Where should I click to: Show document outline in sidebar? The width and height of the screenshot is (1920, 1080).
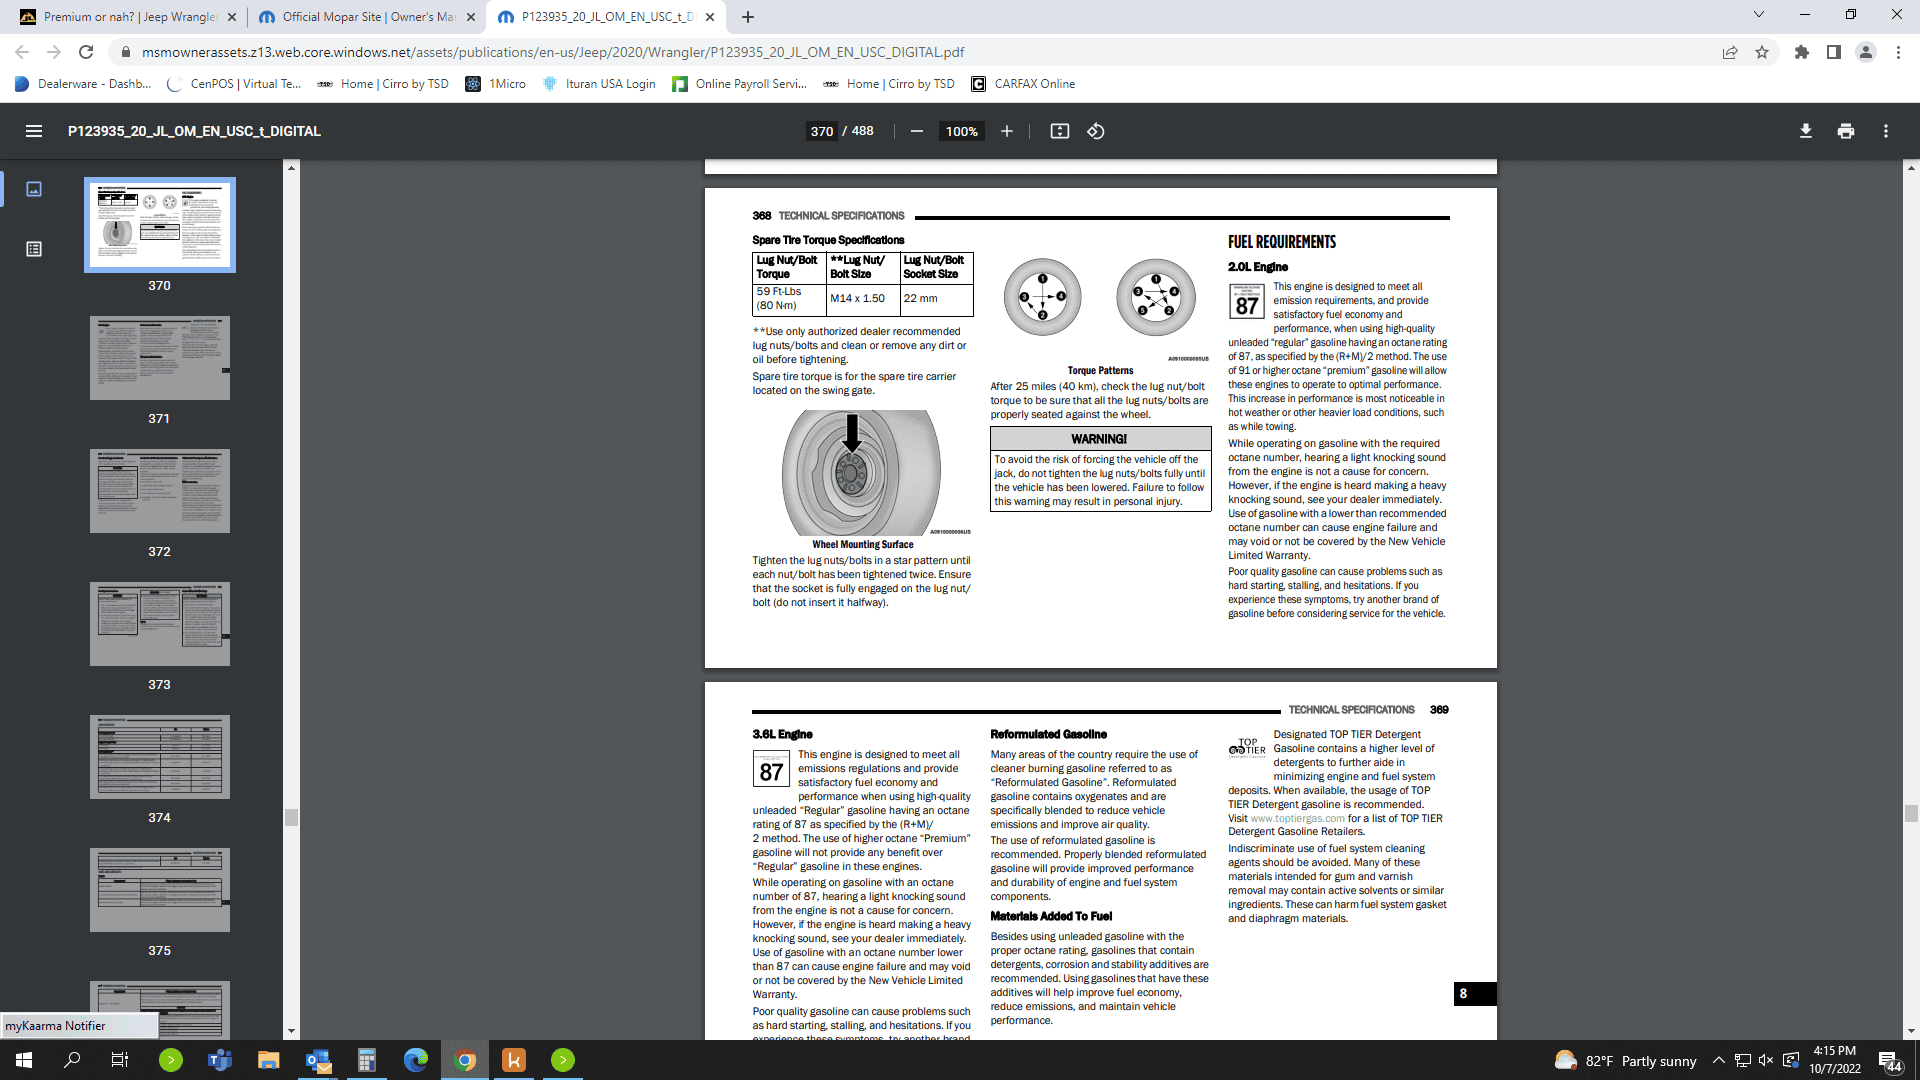pyautogui.click(x=34, y=249)
